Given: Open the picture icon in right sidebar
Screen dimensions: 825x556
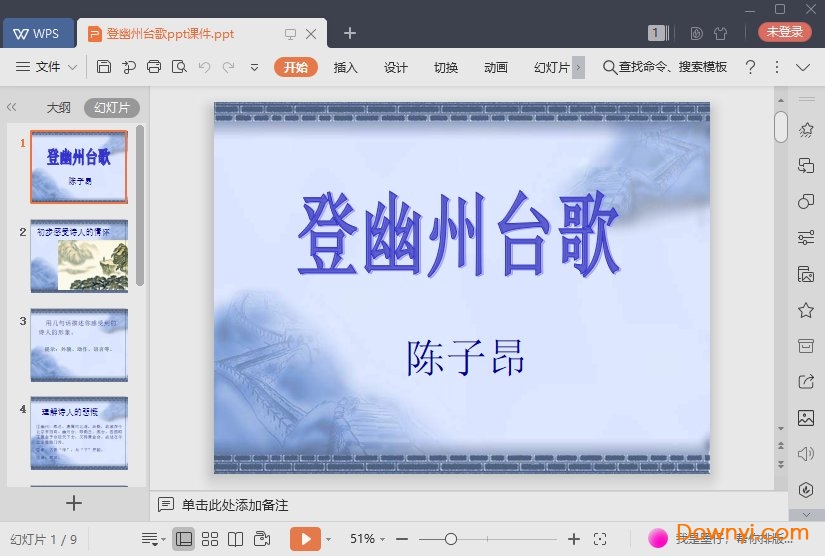Looking at the screenshot, I should pyautogui.click(x=806, y=418).
